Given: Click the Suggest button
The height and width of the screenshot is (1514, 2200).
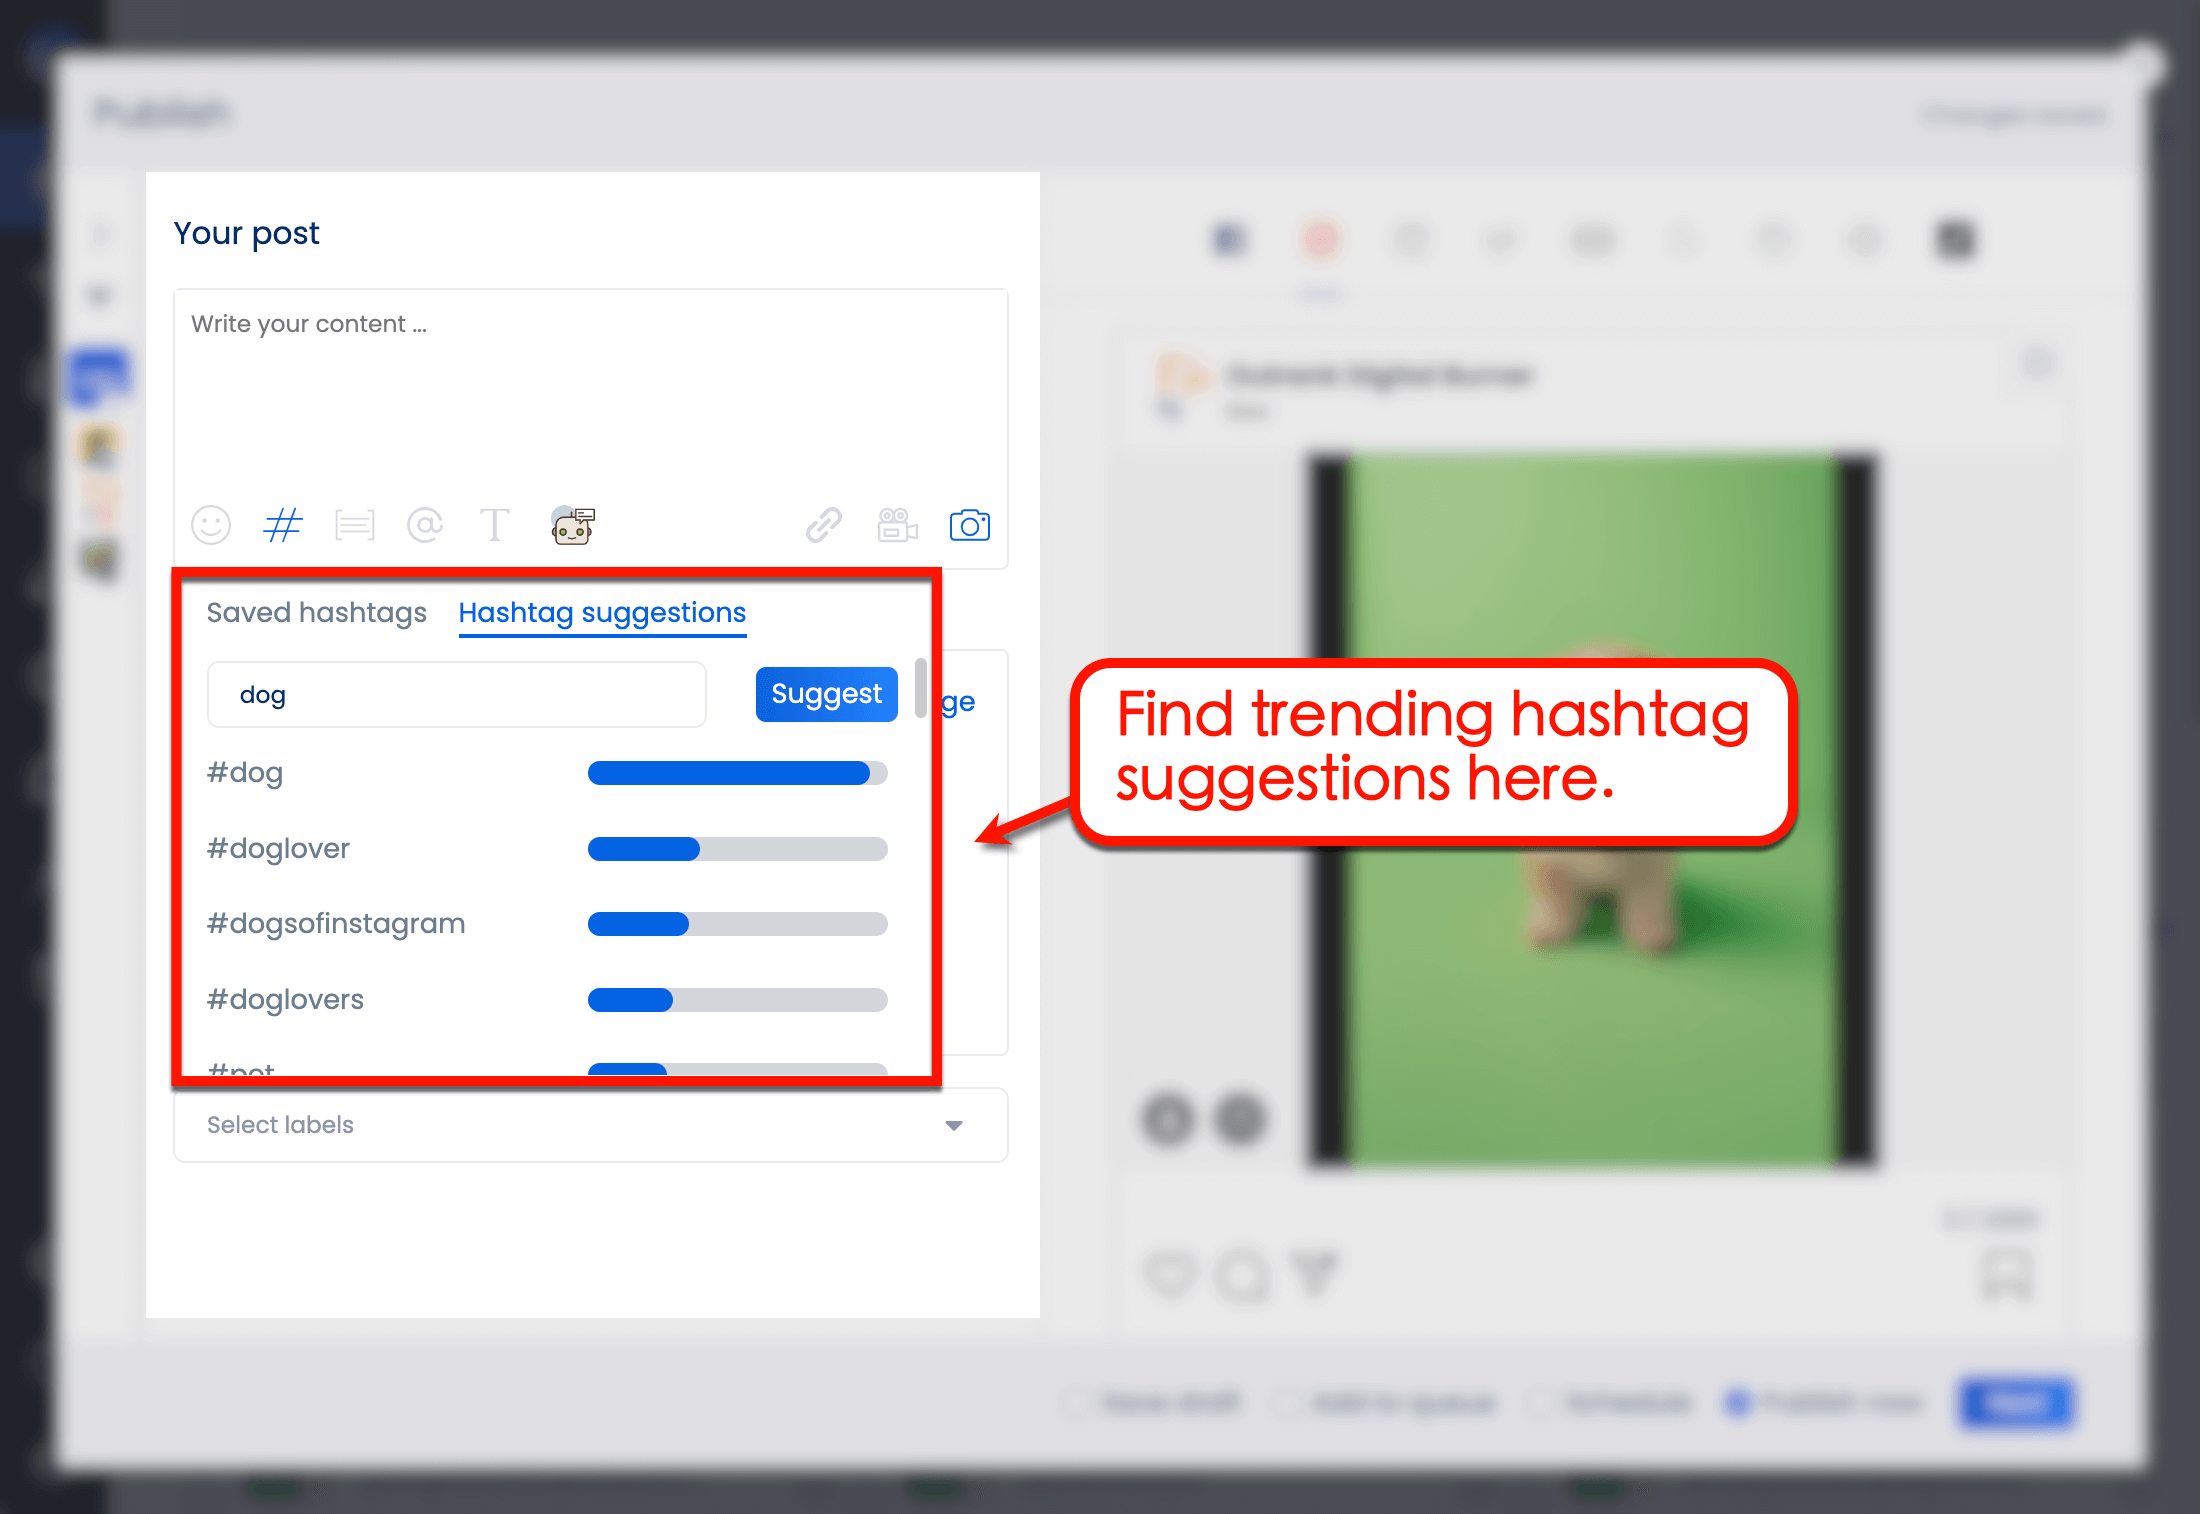Looking at the screenshot, I should (x=825, y=693).
